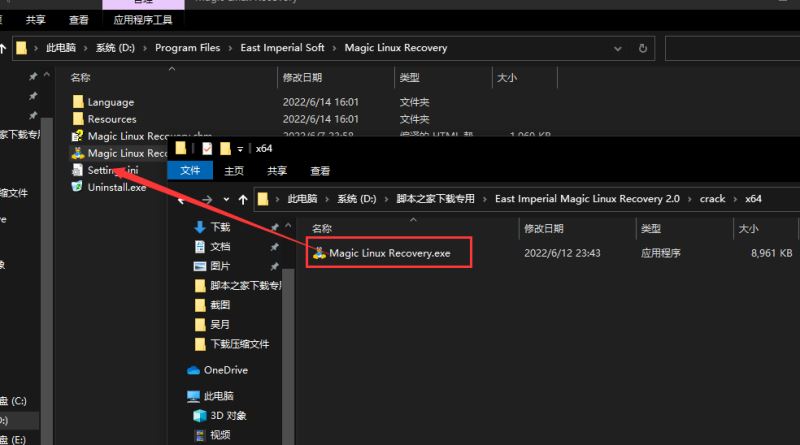Open recent locations dropdown in x64 window
This screenshot has height=445, width=800.
pyautogui.click(x=226, y=200)
